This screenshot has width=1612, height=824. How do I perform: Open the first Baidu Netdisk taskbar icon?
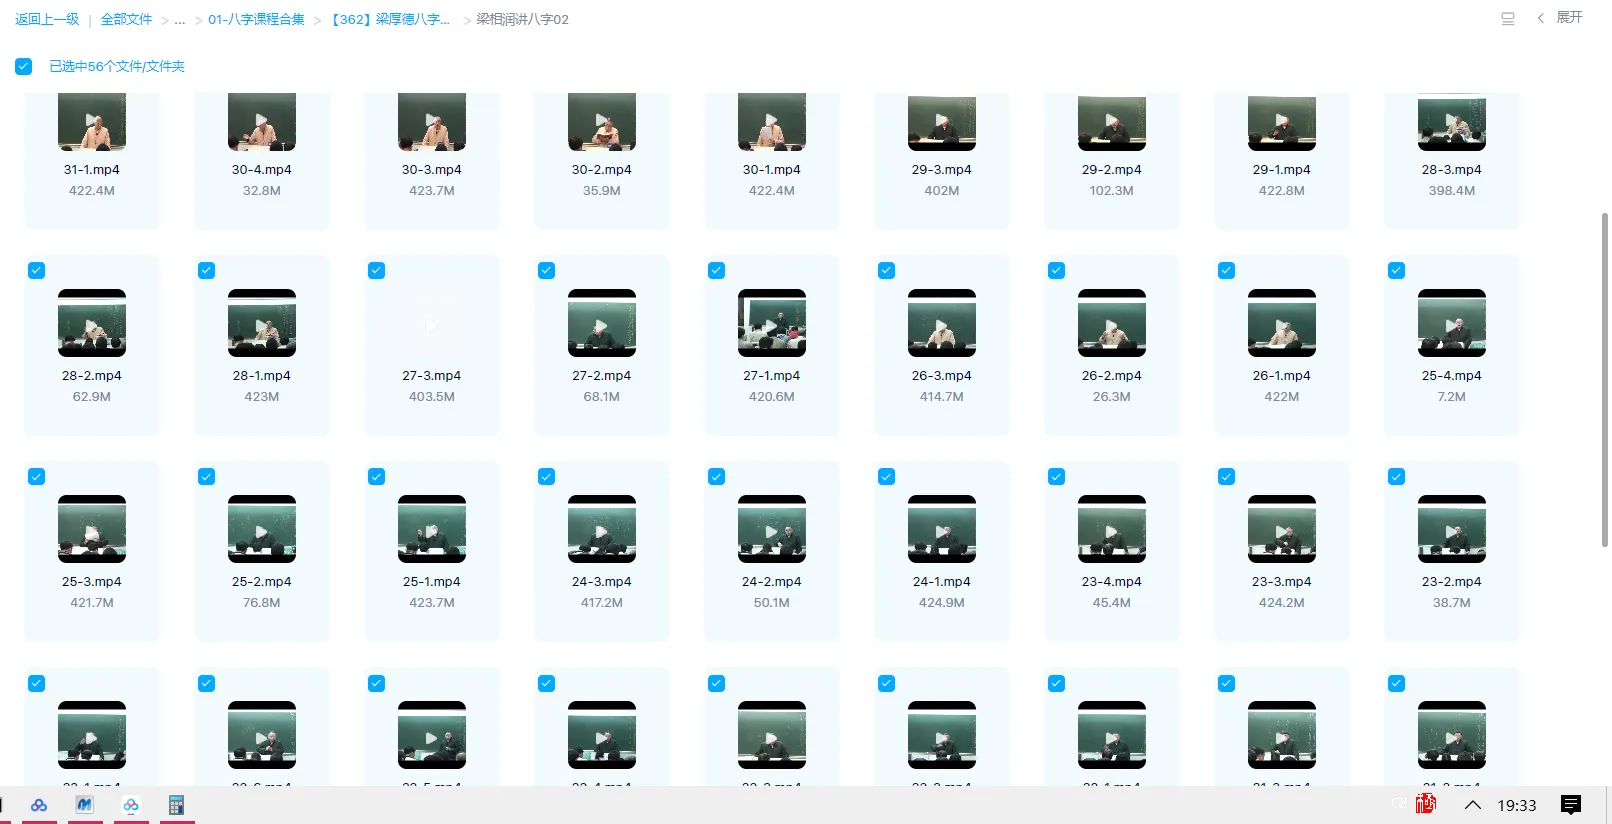point(39,805)
